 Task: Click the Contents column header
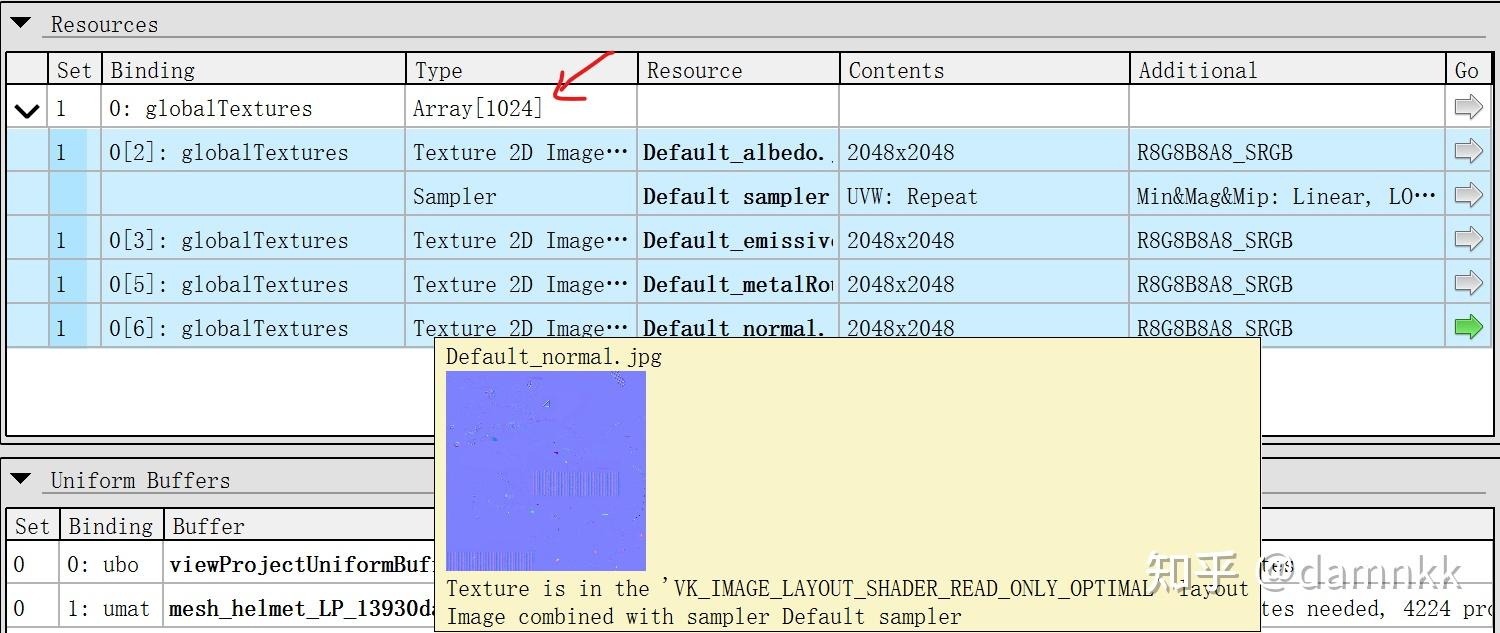point(895,69)
